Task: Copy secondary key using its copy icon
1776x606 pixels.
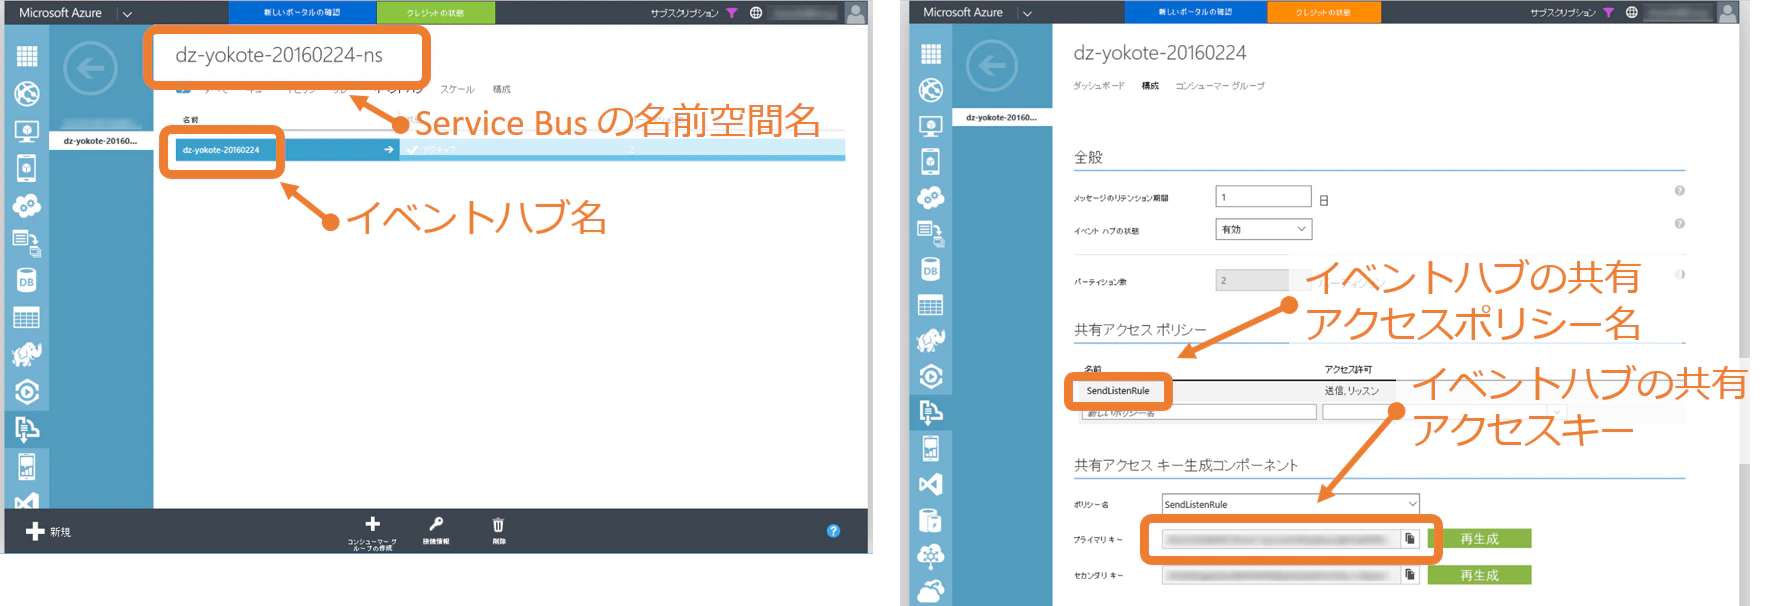Action: (1410, 575)
